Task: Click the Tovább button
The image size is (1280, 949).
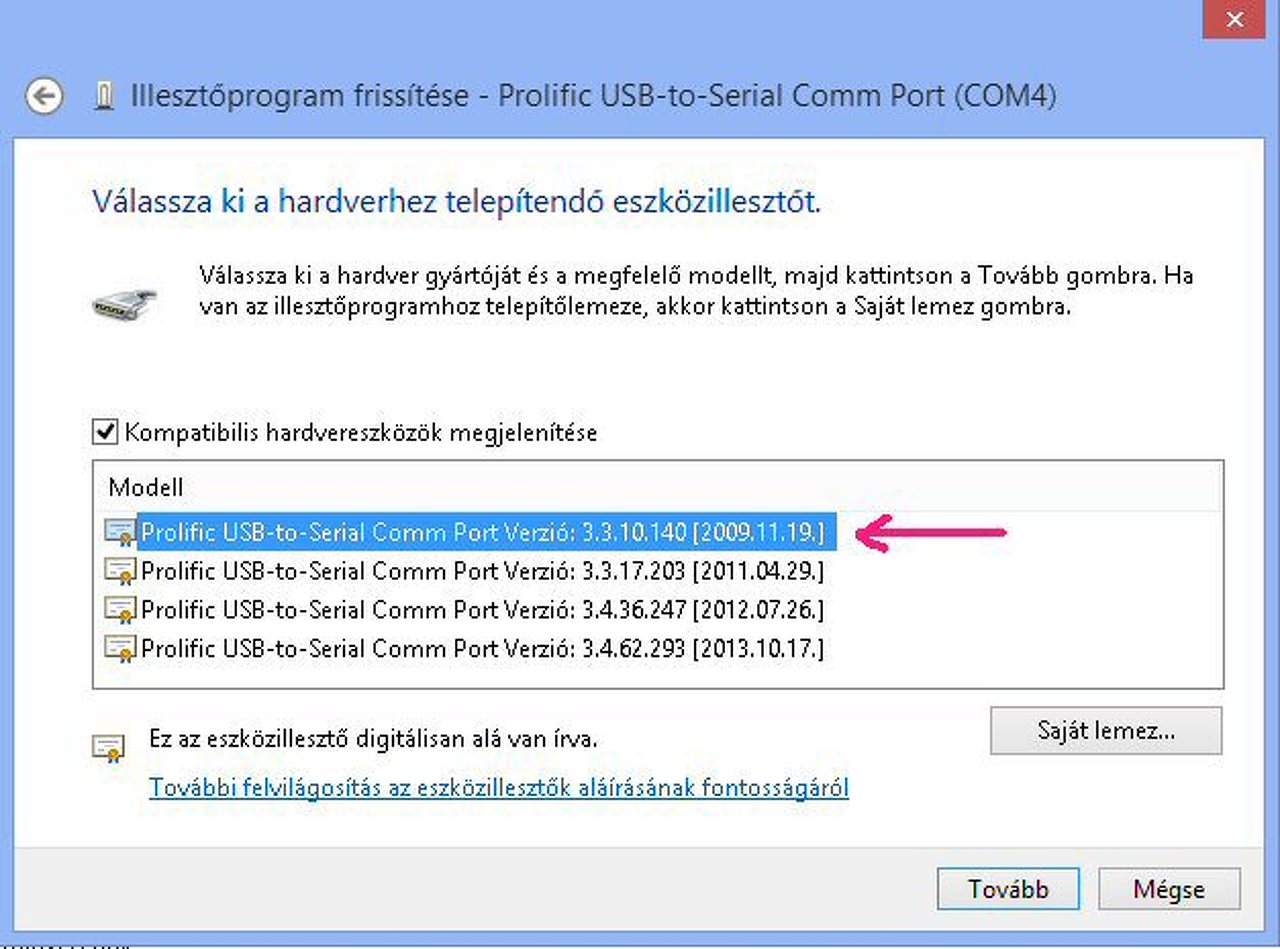Action: pyautogui.click(x=1008, y=889)
